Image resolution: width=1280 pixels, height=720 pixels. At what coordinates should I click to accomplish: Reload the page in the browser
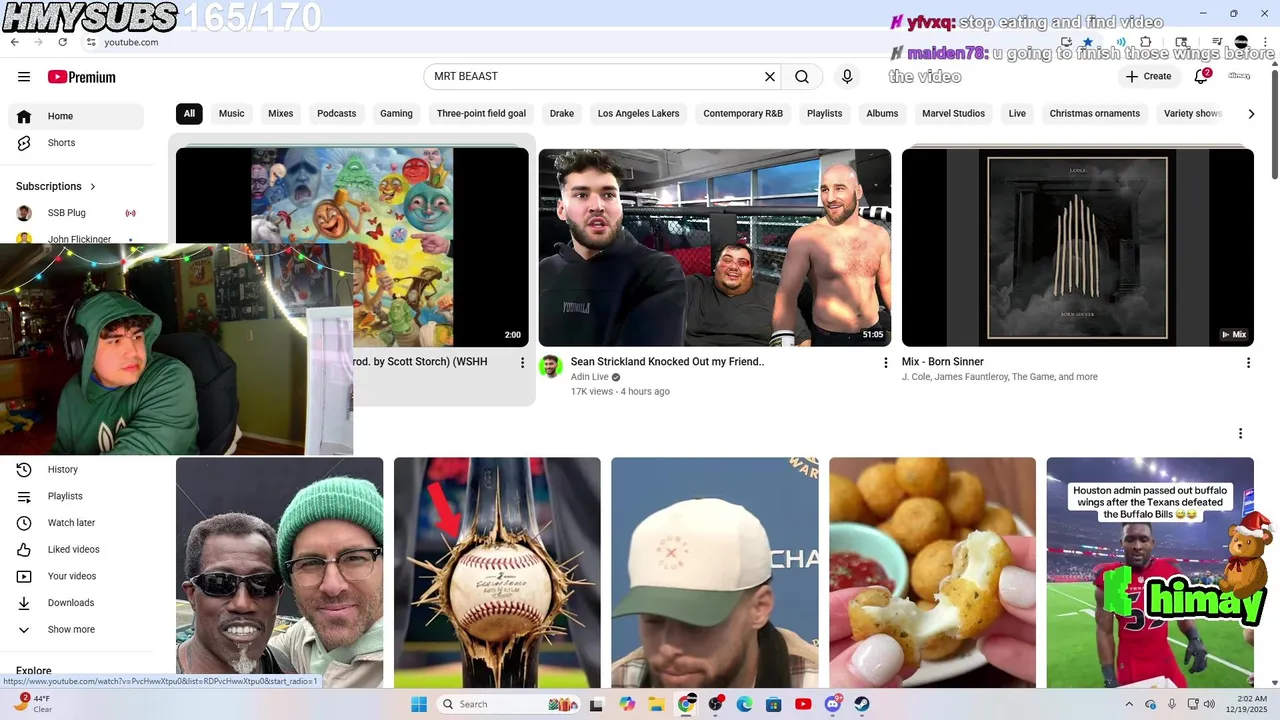(x=62, y=42)
